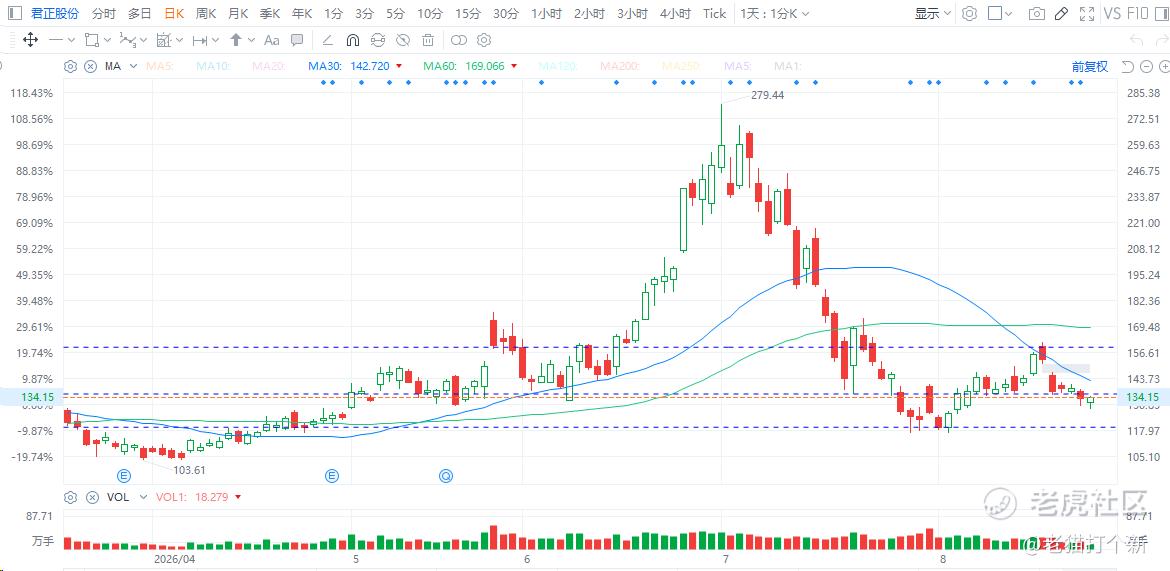Click the overlapping circles compare icon

[459, 40]
